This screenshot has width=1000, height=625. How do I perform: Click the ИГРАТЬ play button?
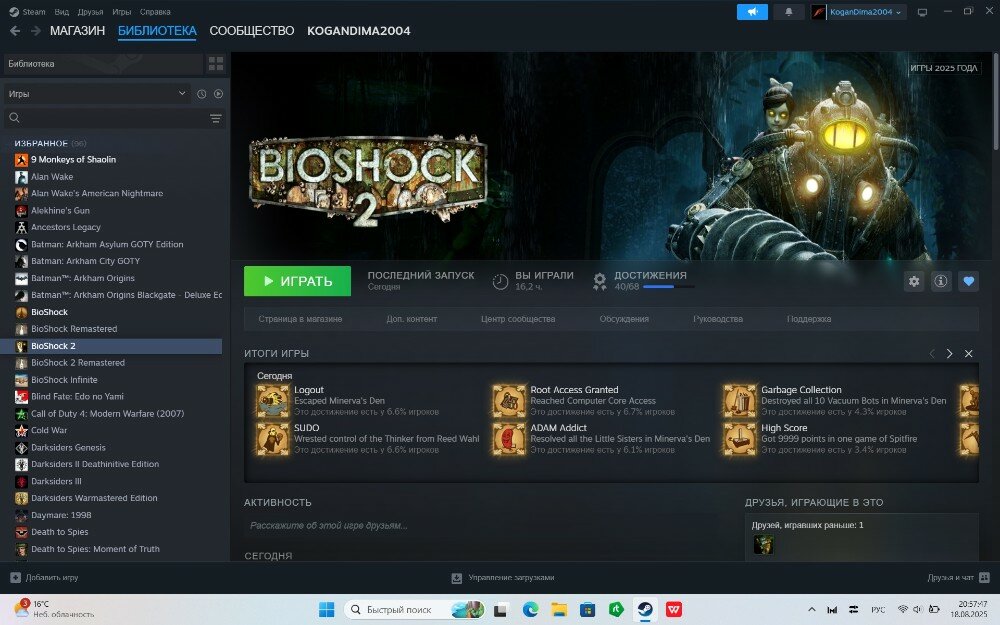[297, 281]
